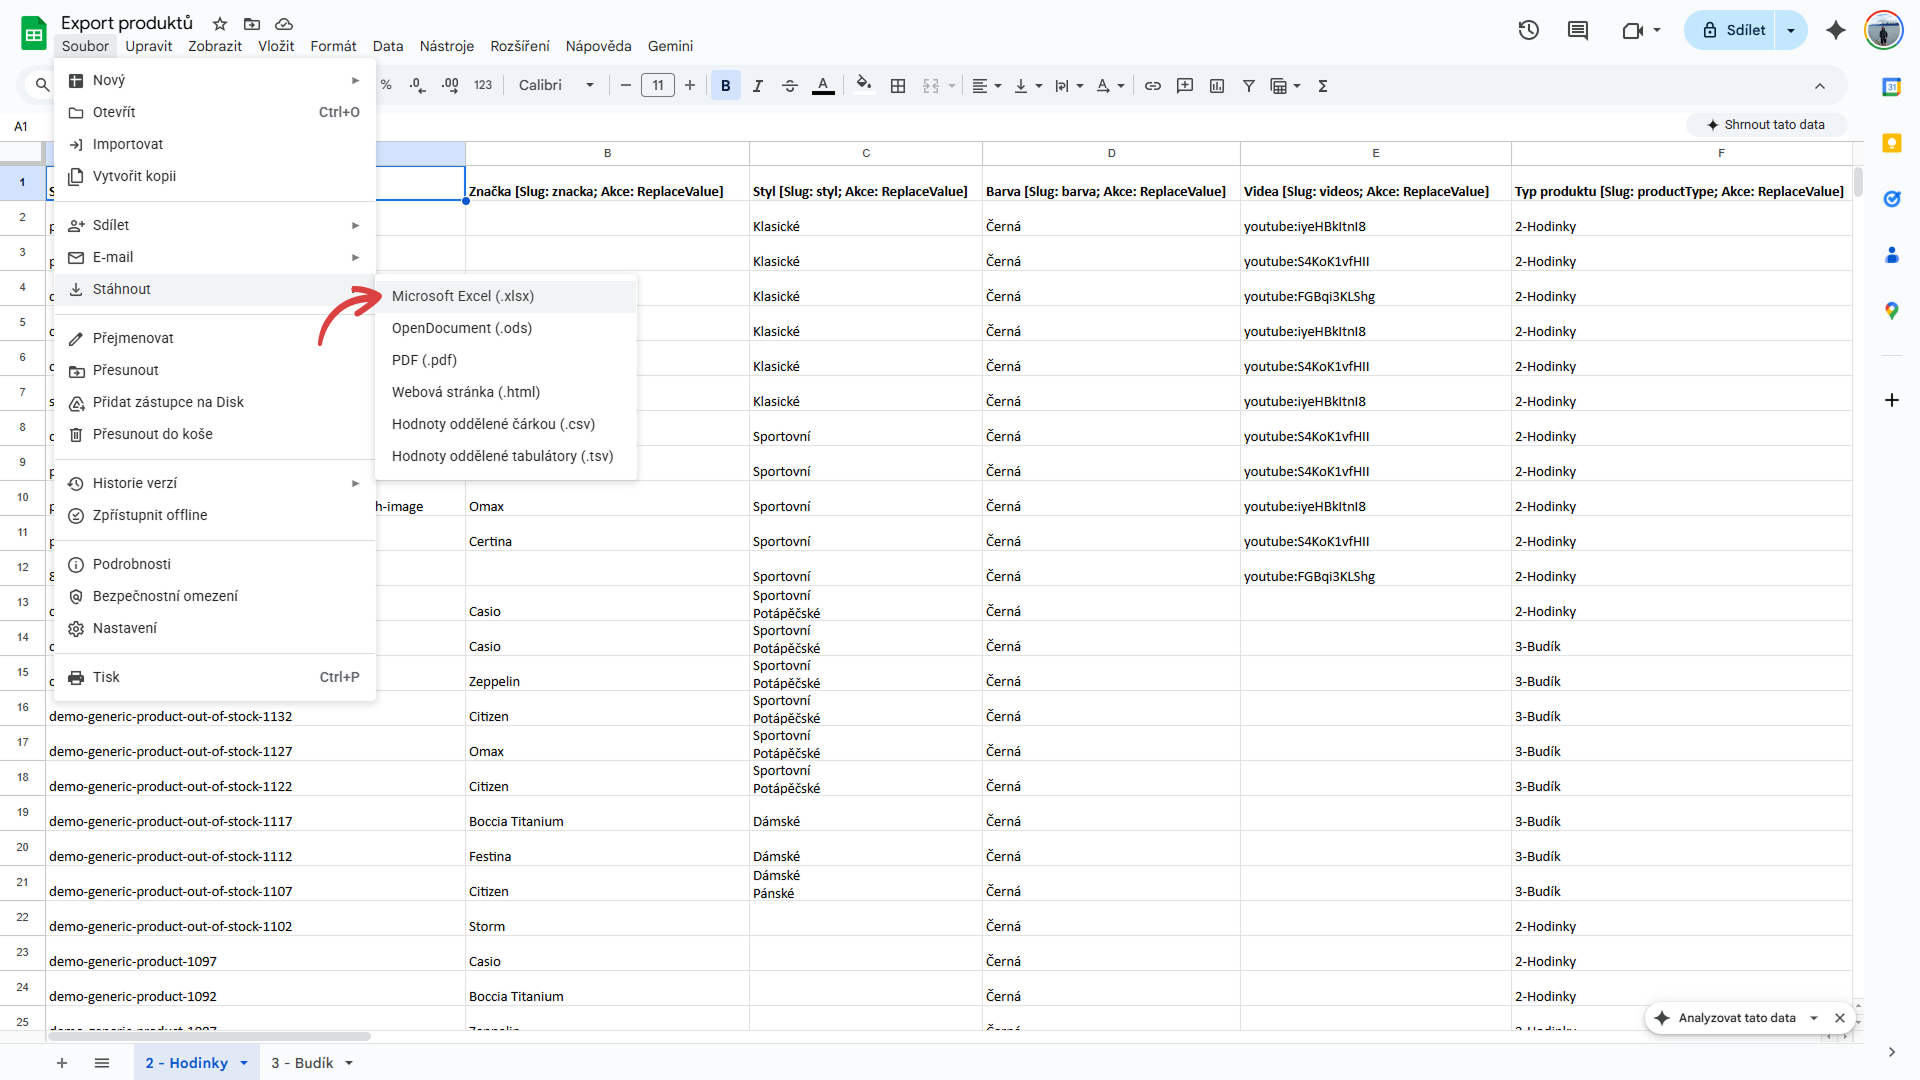Image resolution: width=1920 pixels, height=1080 pixels.
Task: Select PDF (.pdf) download option
Action: tap(424, 360)
